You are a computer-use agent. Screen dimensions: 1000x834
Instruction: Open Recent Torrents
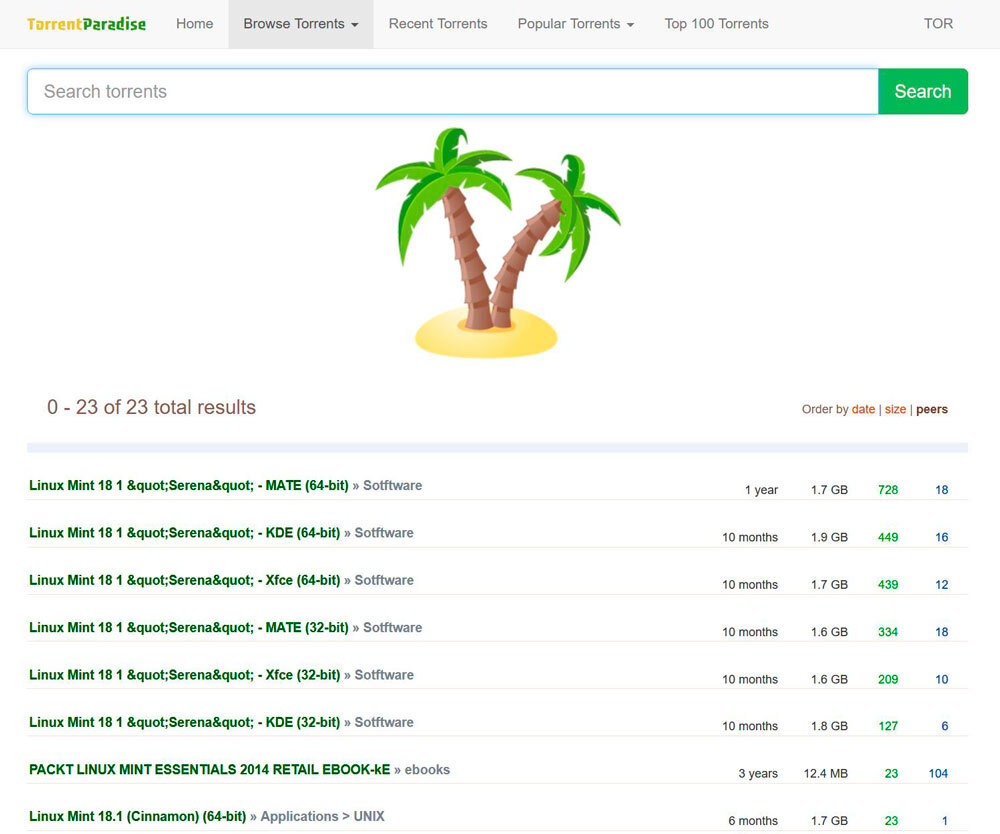438,24
